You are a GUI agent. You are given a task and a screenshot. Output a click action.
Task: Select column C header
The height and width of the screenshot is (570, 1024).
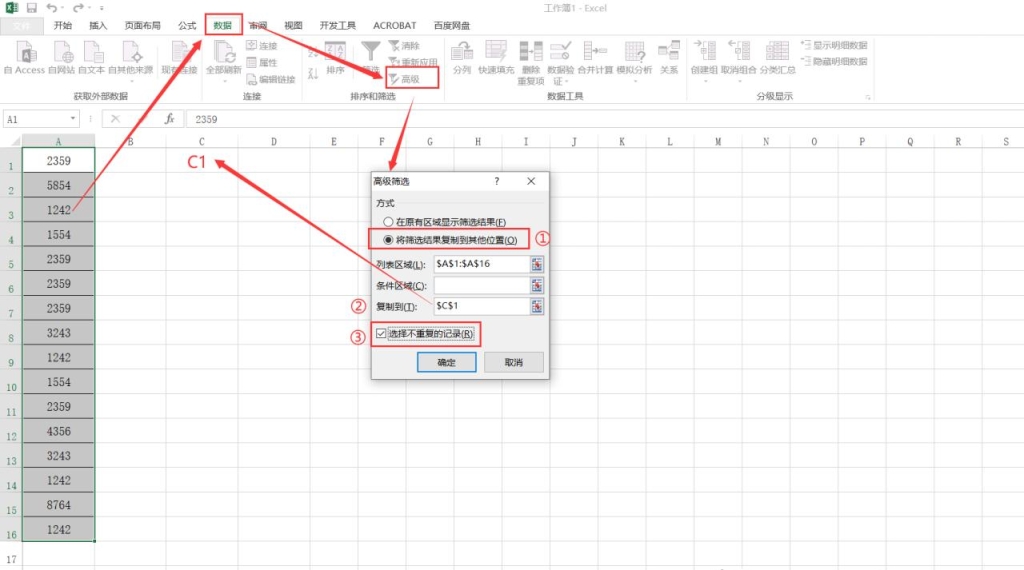(202, 142)
